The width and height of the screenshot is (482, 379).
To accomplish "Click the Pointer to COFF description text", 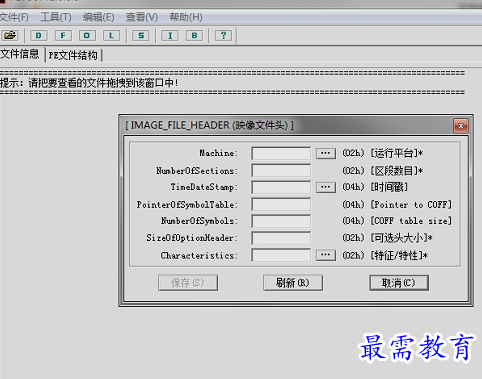I will [x=411, y=204].
